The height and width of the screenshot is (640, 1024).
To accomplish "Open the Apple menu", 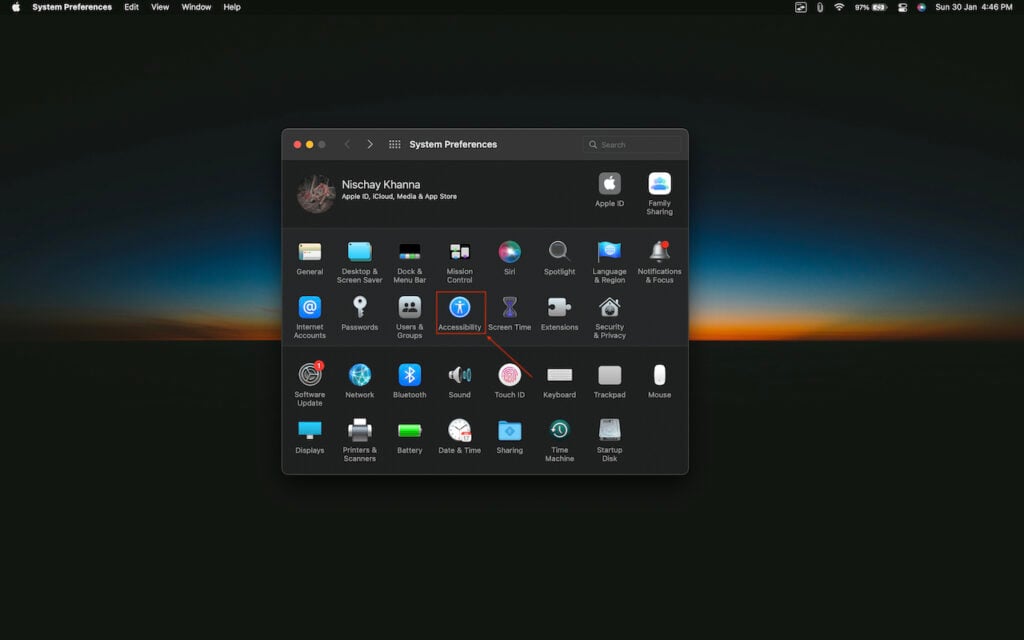I will 16,7.
